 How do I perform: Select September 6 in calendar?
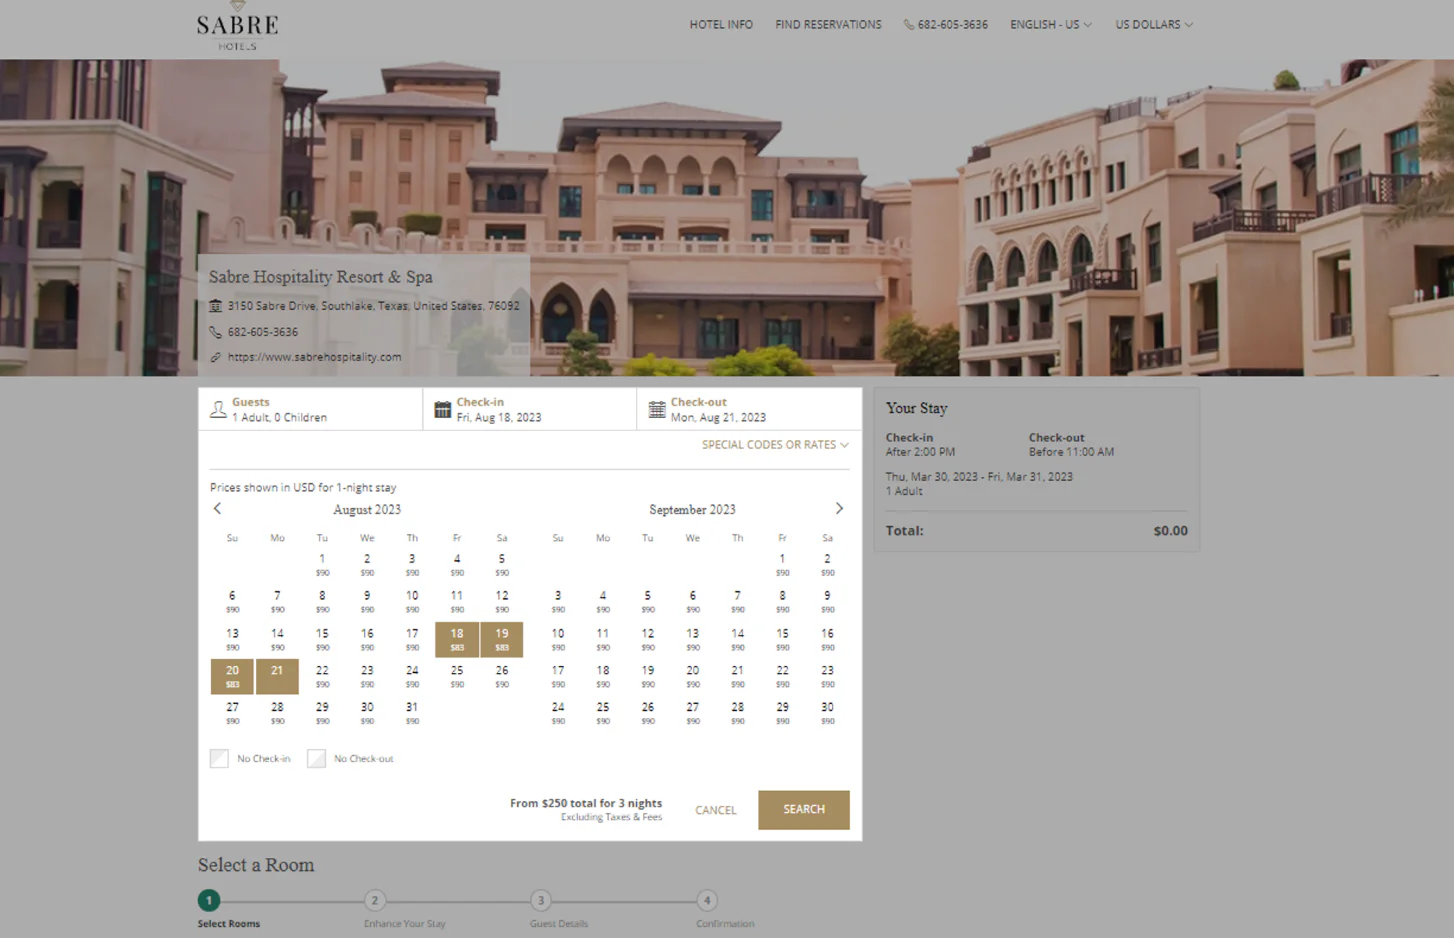pos(692,602)
